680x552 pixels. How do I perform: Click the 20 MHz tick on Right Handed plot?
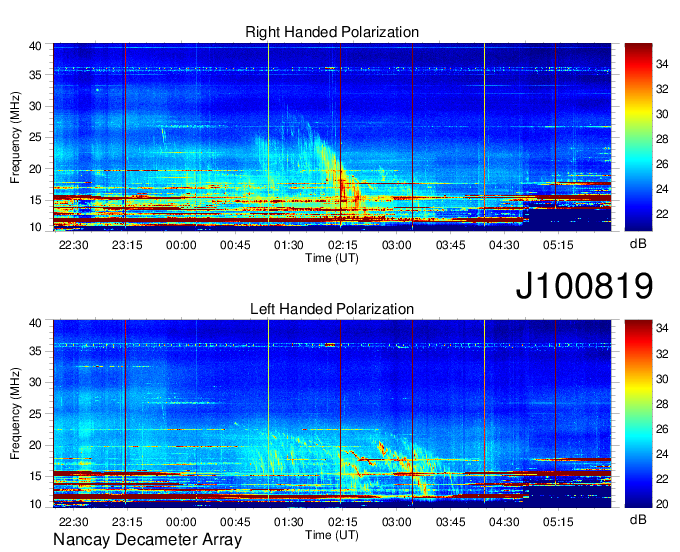pyautogui.click(x=35, y=169)
